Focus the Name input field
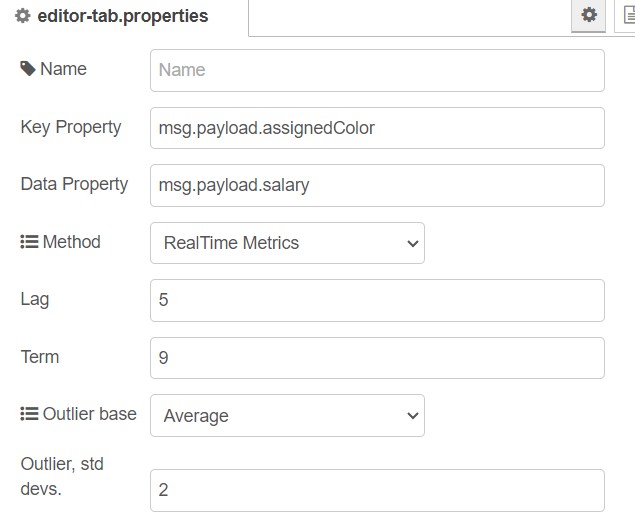 click(377, 70)
